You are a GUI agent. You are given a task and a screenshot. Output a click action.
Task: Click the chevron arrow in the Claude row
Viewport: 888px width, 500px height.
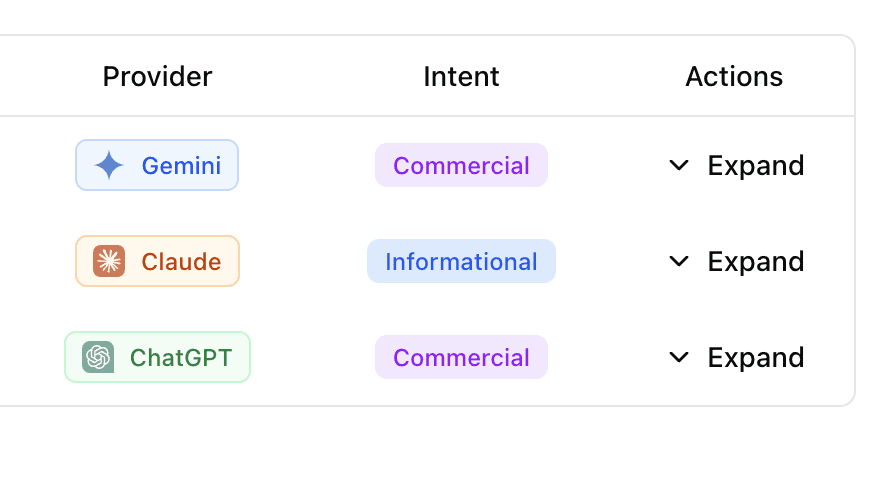[679, 261]
